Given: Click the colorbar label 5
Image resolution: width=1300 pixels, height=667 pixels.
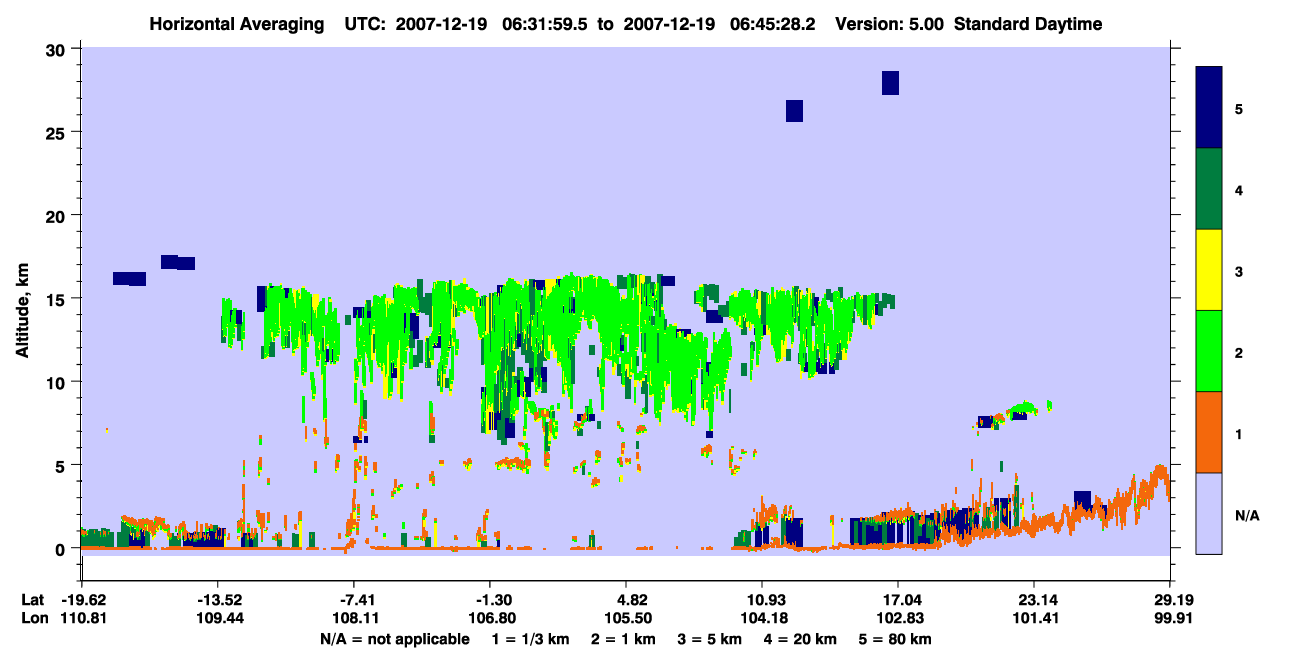Looking at the screenshot, I should point(1239,108).
